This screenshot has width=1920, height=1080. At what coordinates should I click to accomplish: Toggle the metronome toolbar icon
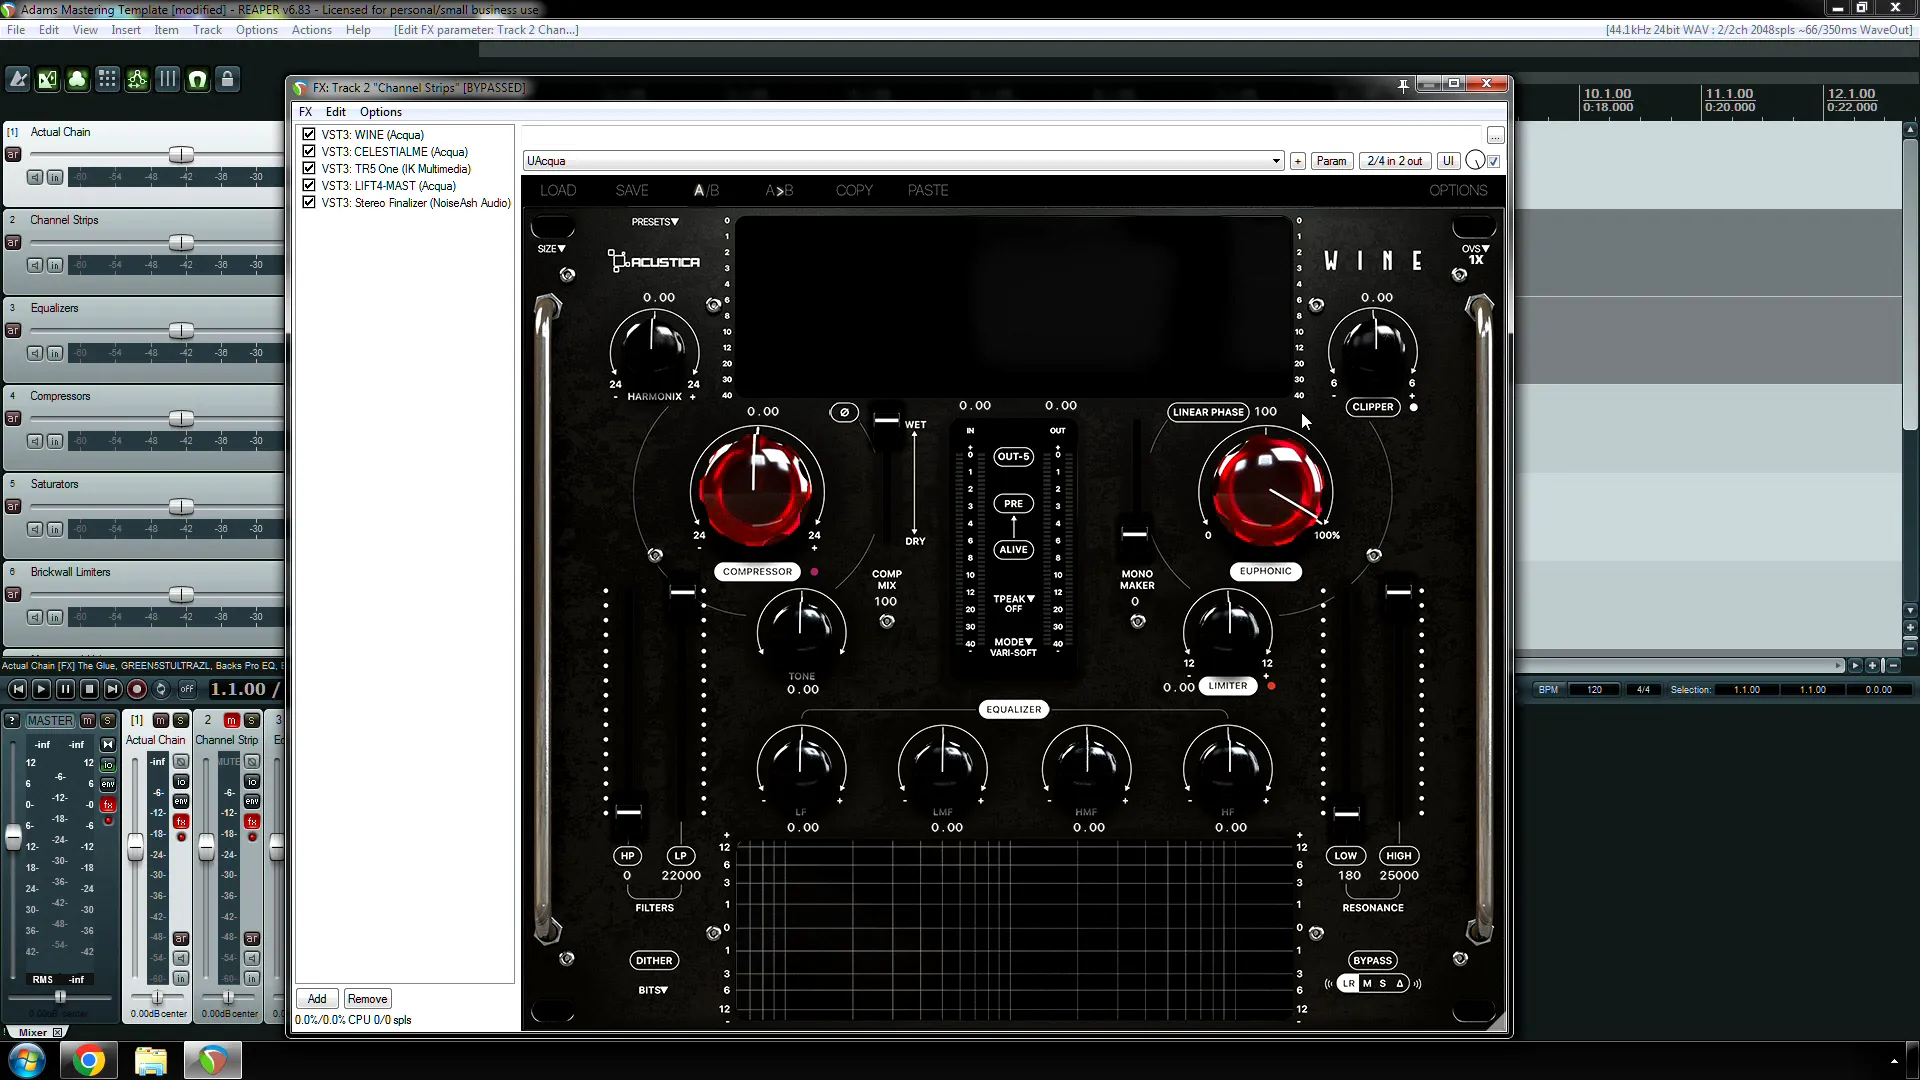point(18,79)
